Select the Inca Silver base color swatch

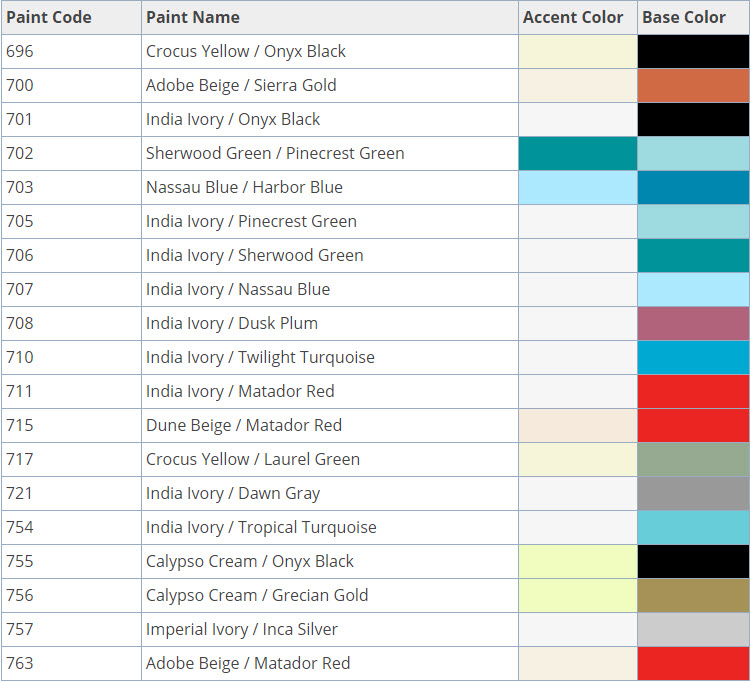(693, 629)
